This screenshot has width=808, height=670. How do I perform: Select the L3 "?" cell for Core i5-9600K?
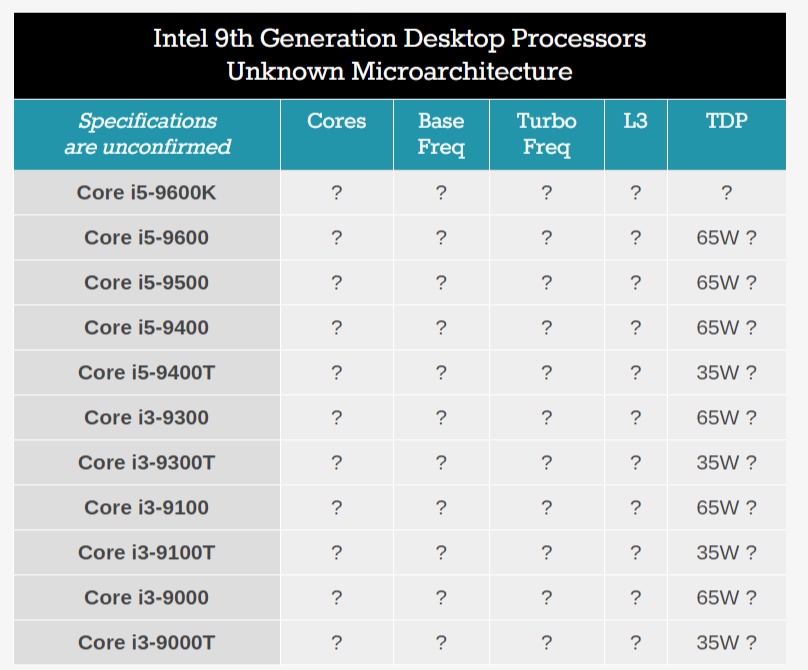pyautogui.click(x=636, y=193)
